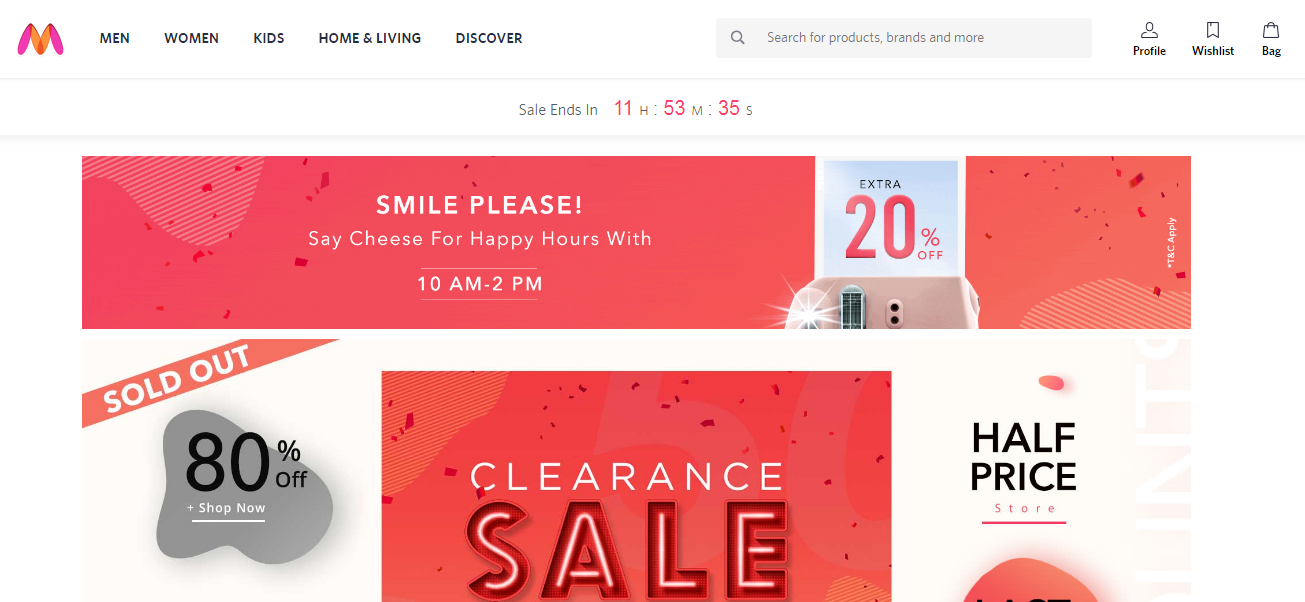Open the MEN menu
This screenshot has width=1305, height=602.
115,38
